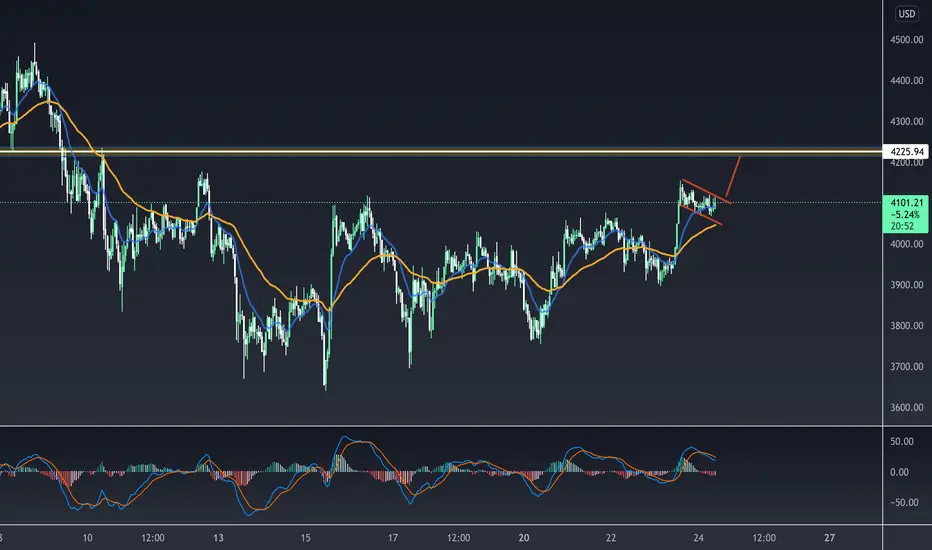This screenshot has width=932, height=550.
Task: Click the 4300.00 price axis label
Action: [906, 121]
